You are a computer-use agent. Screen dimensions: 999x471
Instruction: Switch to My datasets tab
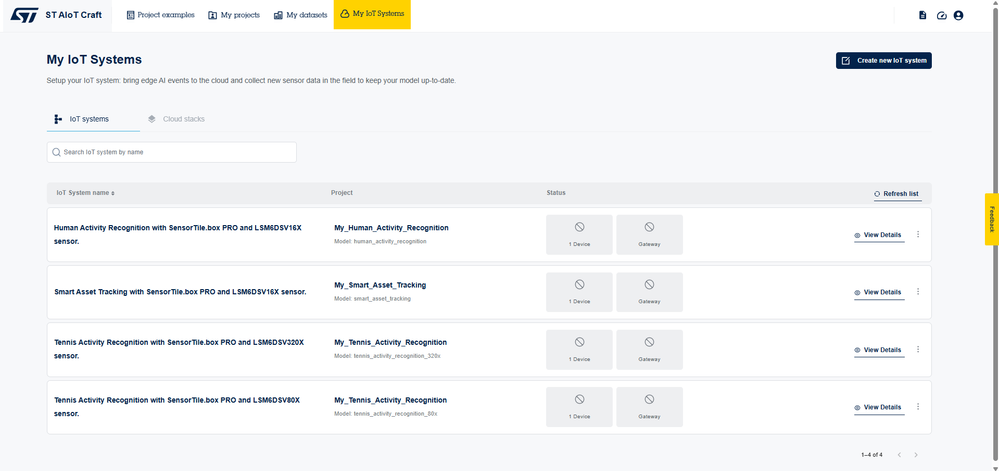click(300, 15)
